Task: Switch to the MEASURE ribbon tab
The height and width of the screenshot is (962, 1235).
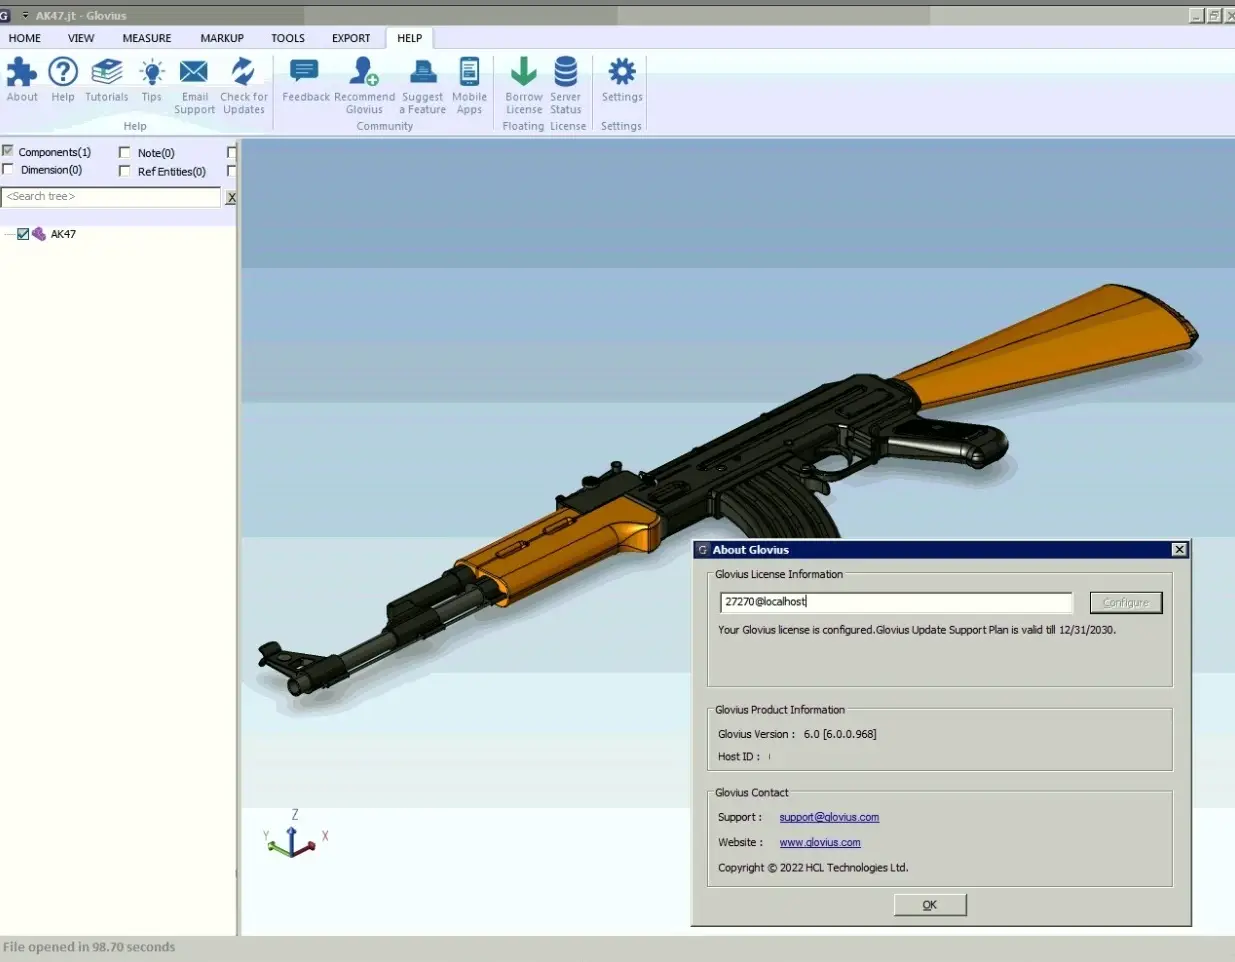Action: [147, 38]
